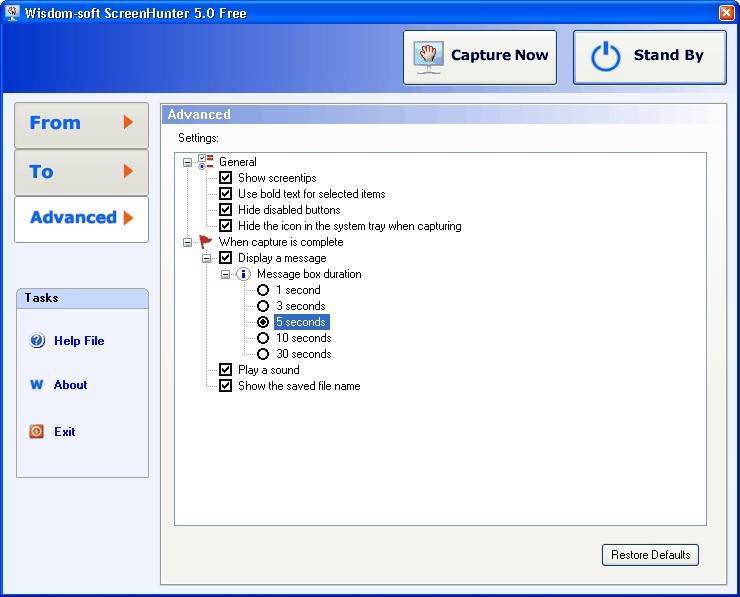Select the When capture is complete label
Viewport: 740px width, 597px height.
pyautogui.click(x=281, y=242)
